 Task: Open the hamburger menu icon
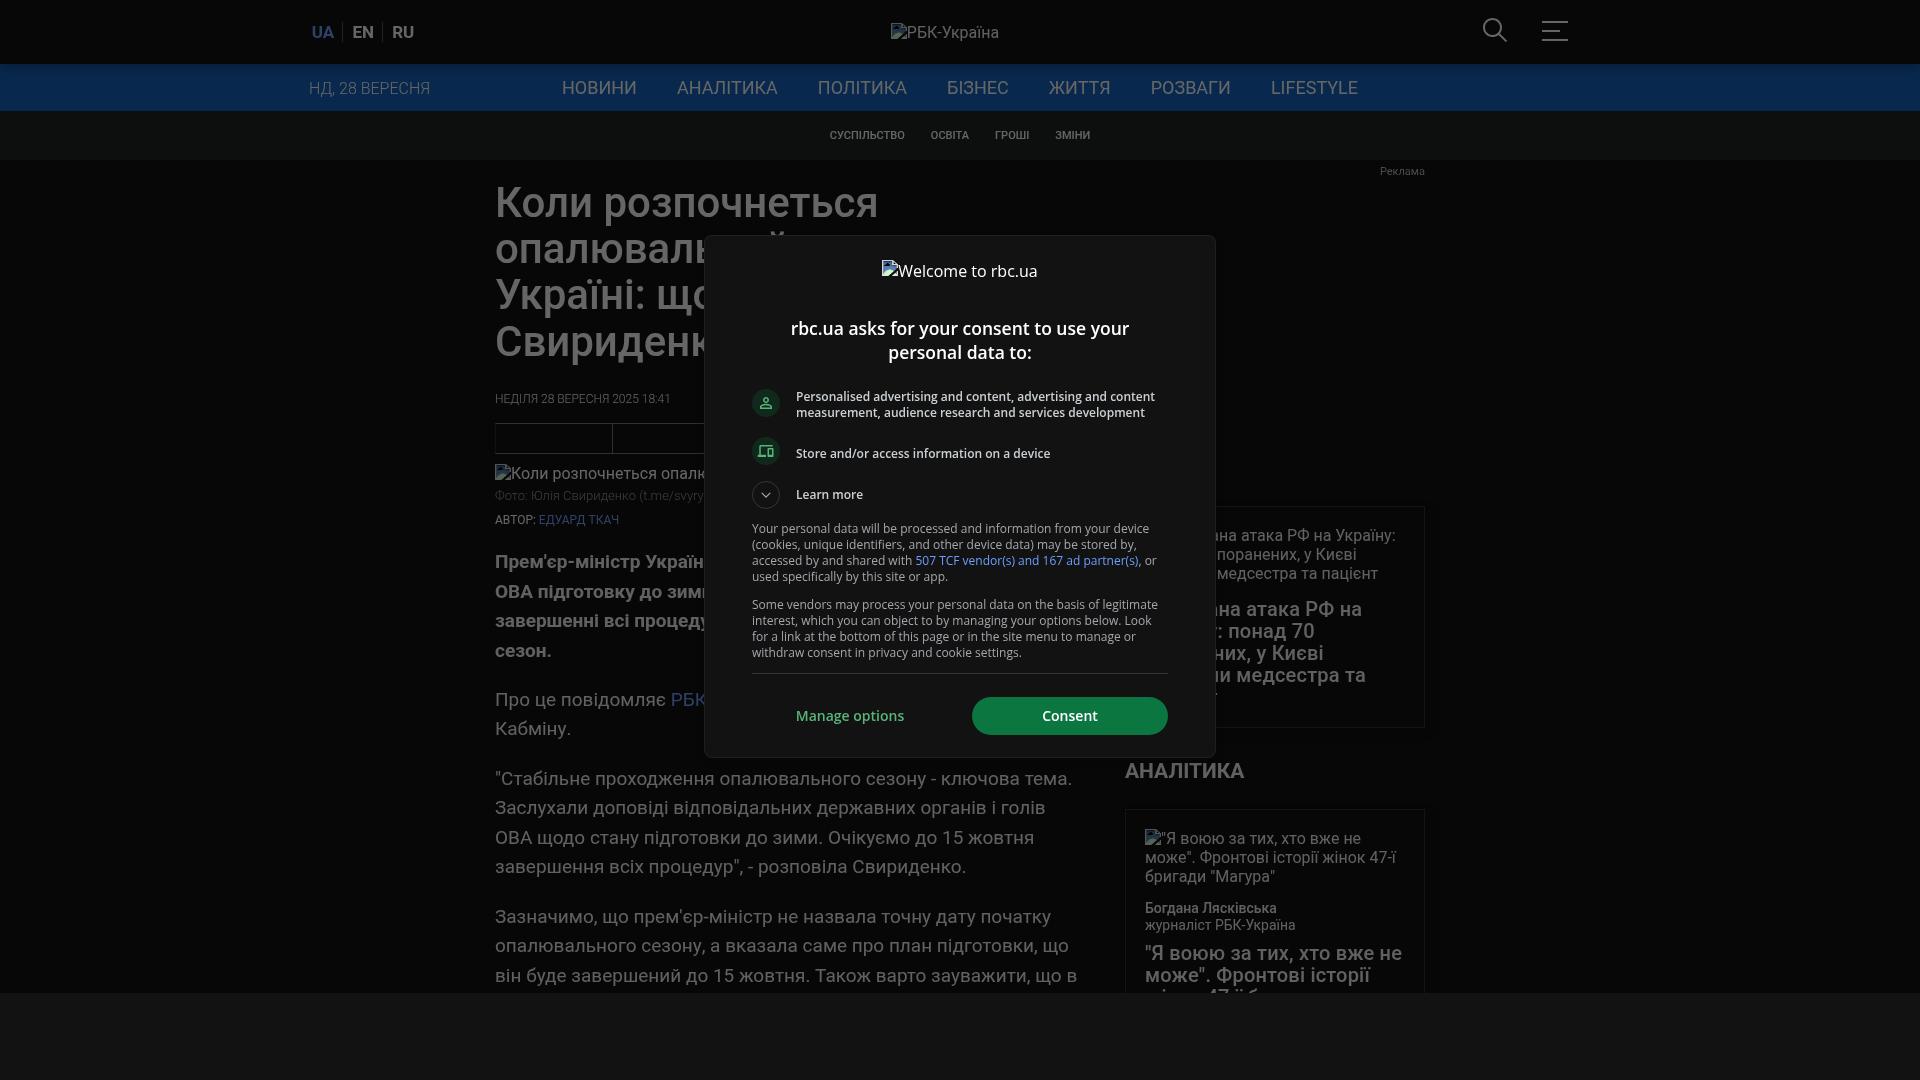(1554, 31)
